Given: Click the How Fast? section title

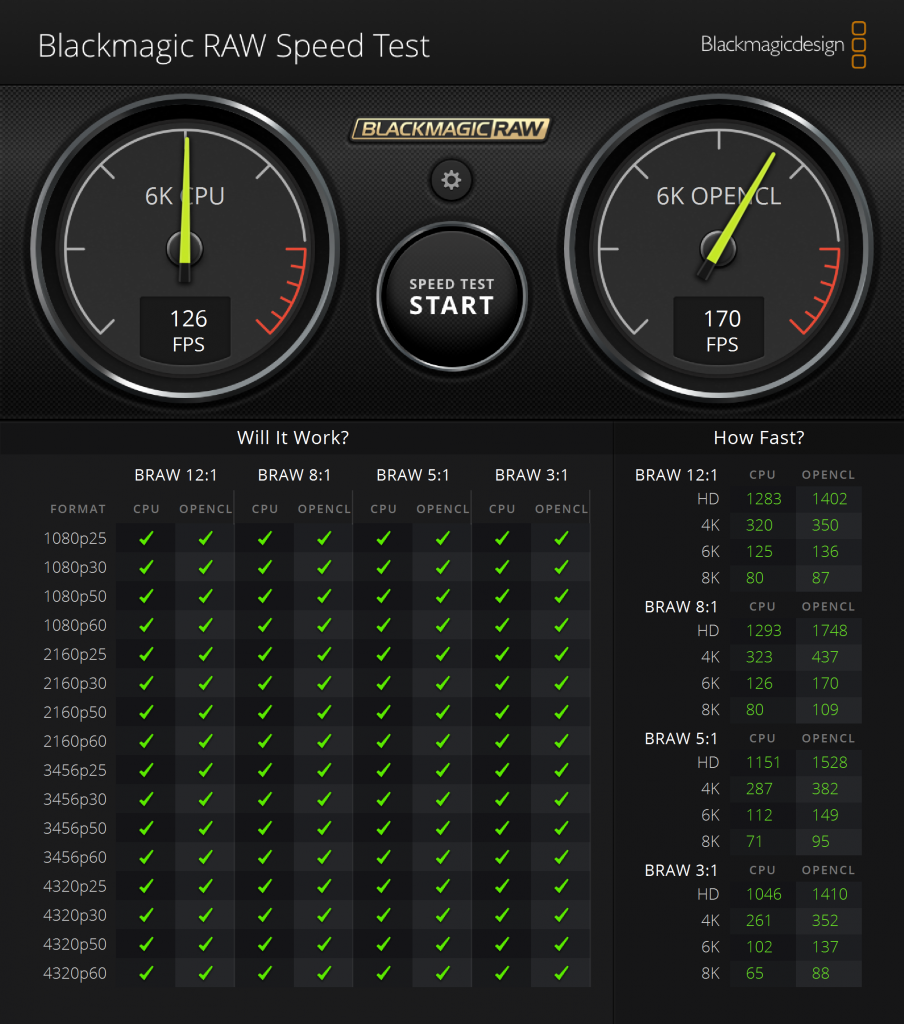Looking at the screenshot, I should tap(758, 437).
